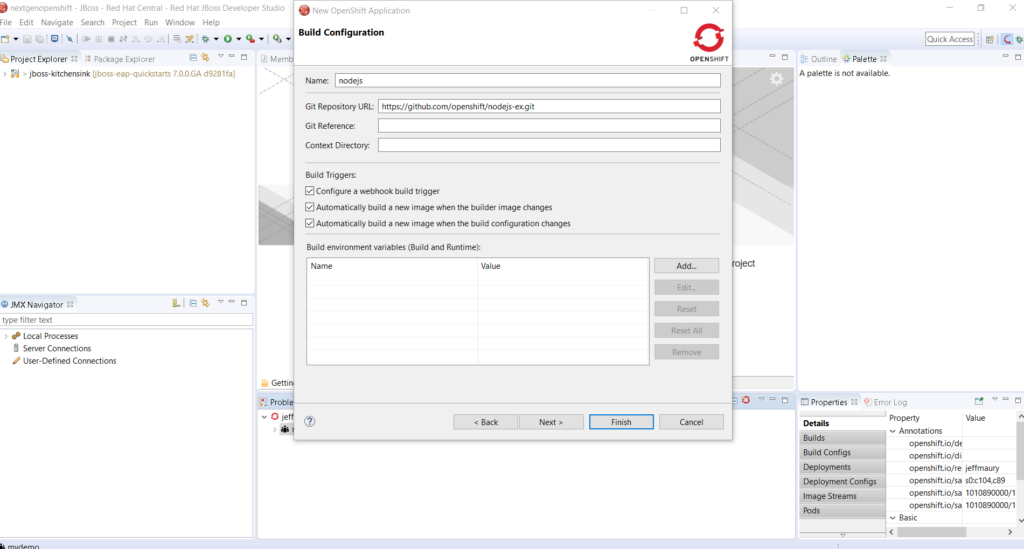This screenshot has height=549, width=1024.
Task: Click the gear settings icon in Red Hat Central
Action: pos(776,79)
